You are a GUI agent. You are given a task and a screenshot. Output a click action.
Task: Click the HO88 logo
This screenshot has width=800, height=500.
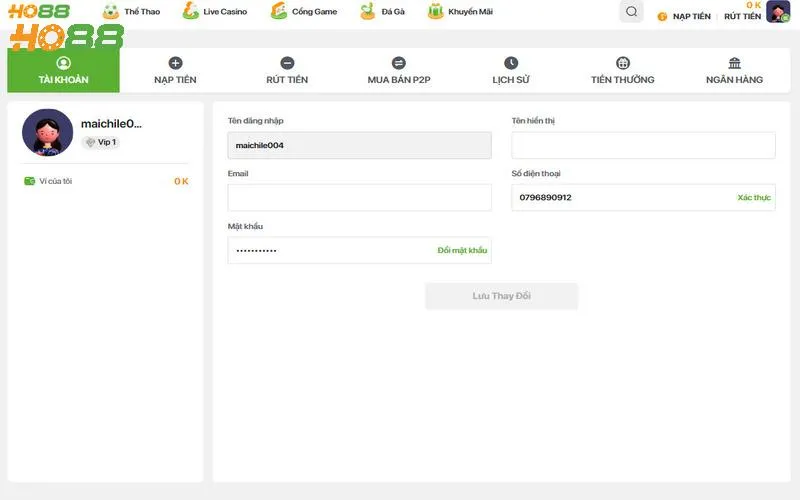coord(62,27)
